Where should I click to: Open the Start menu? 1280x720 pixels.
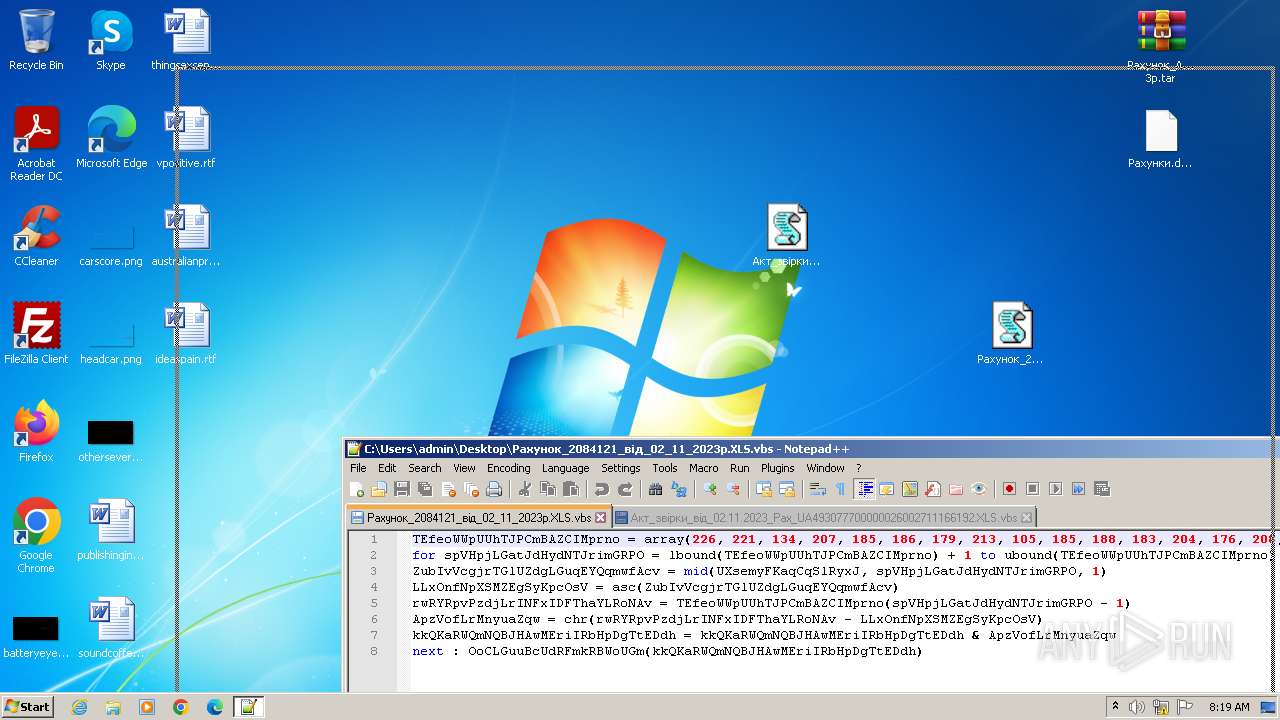click(x=27, y=707)
